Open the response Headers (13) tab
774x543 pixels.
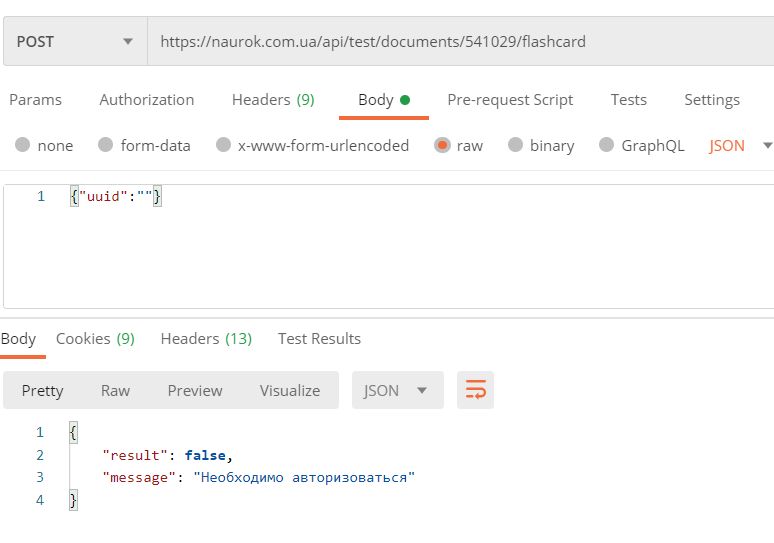coord(206,339)
